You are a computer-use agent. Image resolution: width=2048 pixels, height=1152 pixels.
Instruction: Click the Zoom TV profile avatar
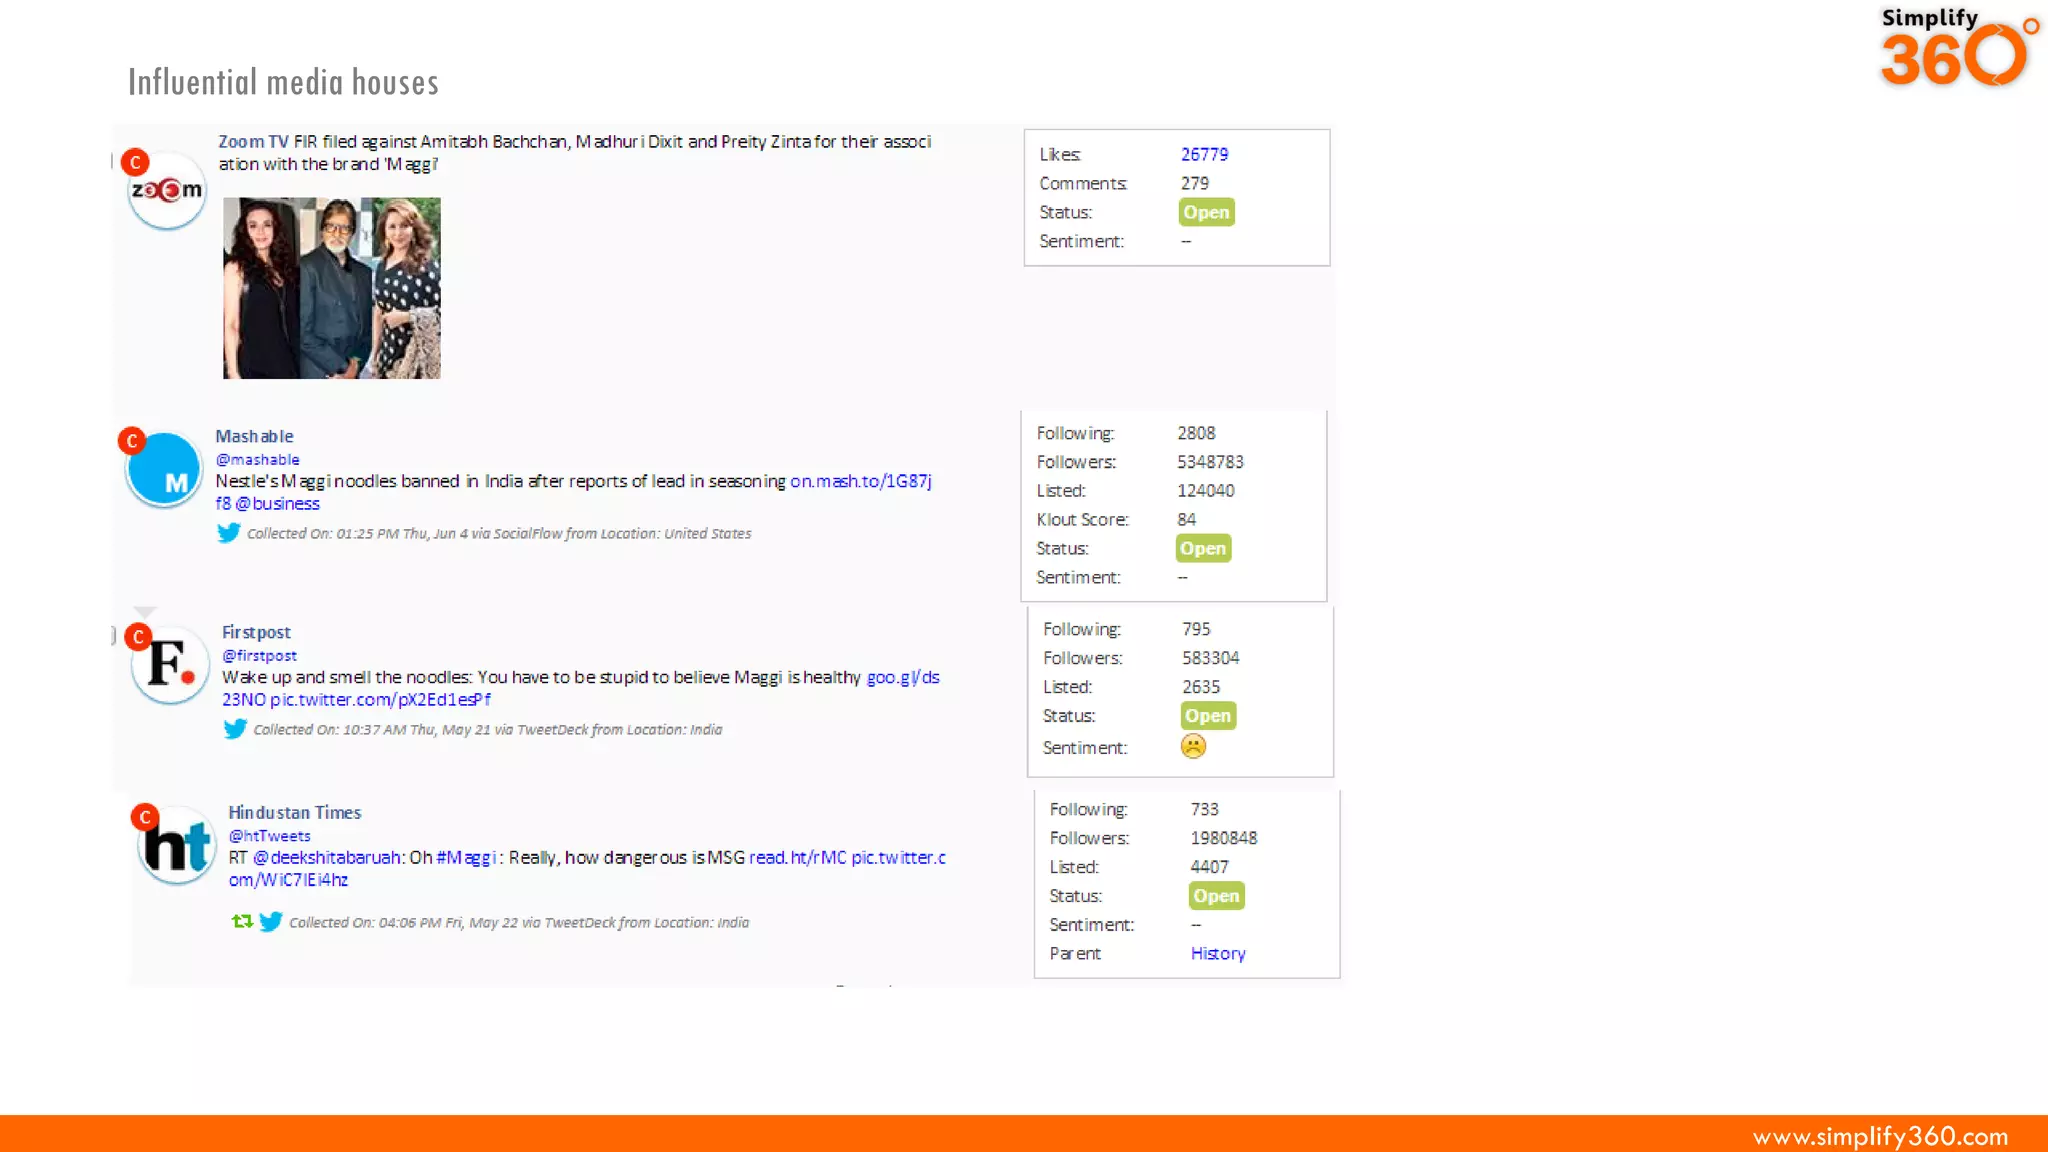pyautogui.click(x=167, y=192)
